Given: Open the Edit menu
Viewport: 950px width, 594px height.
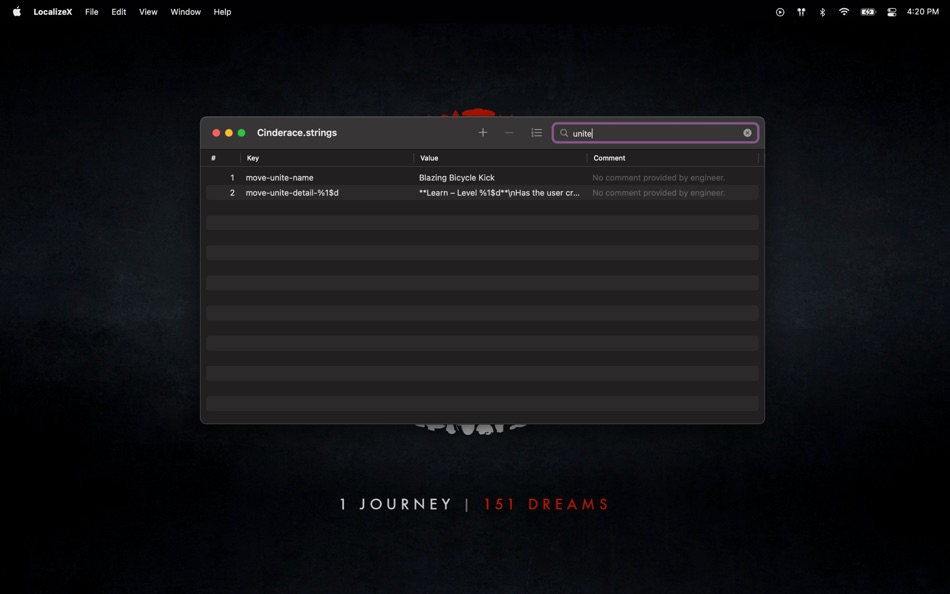Looking at the screenshot, I should click(119, 12).
